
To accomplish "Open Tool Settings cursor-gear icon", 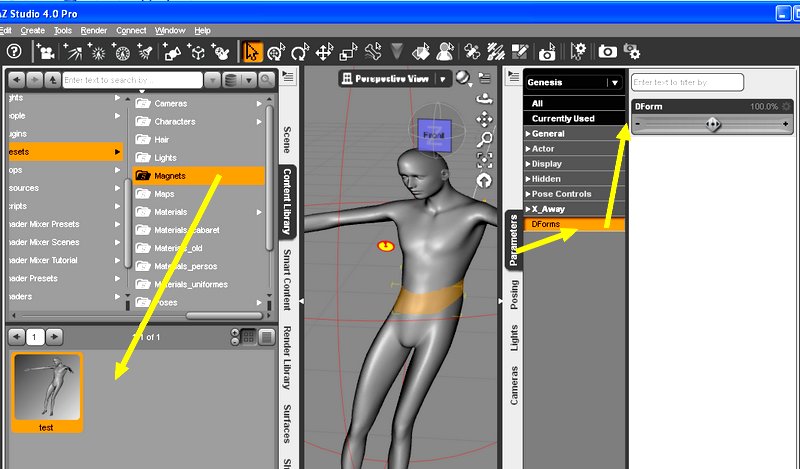I will click(x=578, y=52).
